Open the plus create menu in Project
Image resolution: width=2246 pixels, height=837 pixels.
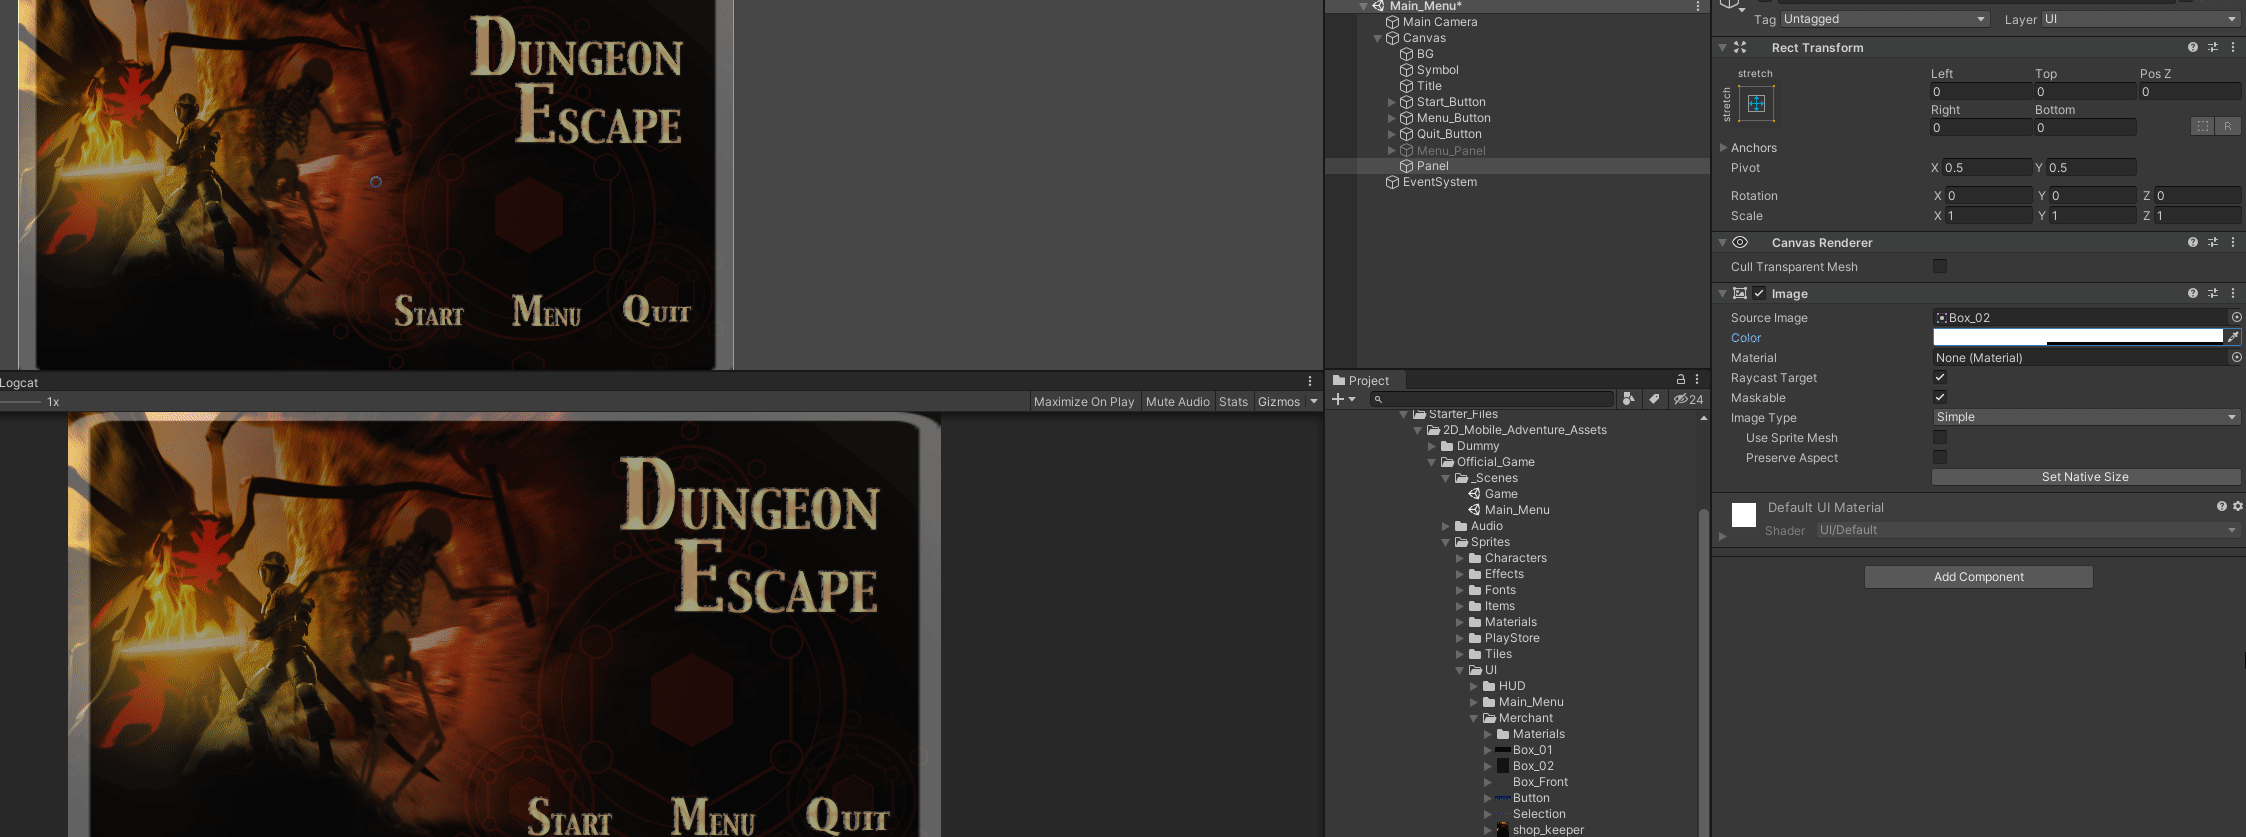coord(1343,399)
